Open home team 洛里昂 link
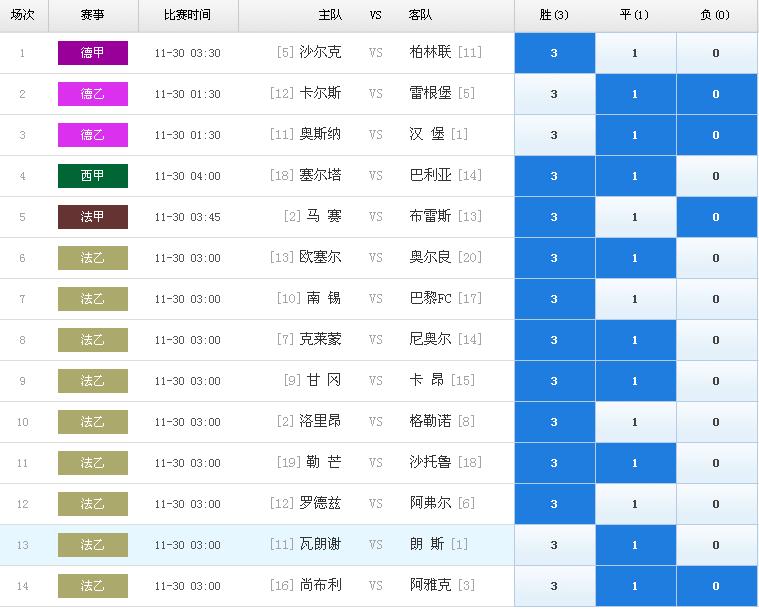759x609 pixels. point(320,421)
